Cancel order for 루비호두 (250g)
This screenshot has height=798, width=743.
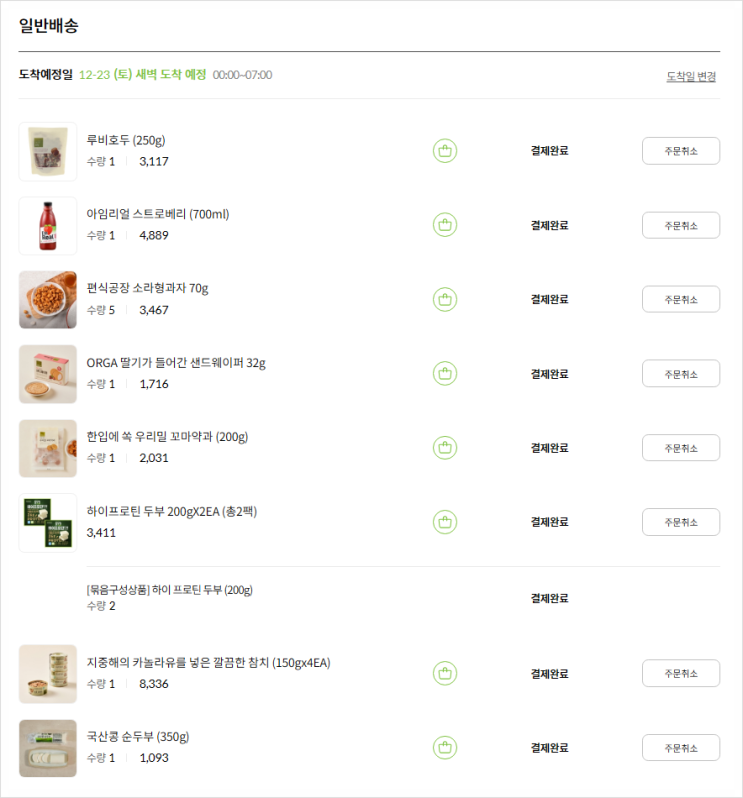point(681,151)
